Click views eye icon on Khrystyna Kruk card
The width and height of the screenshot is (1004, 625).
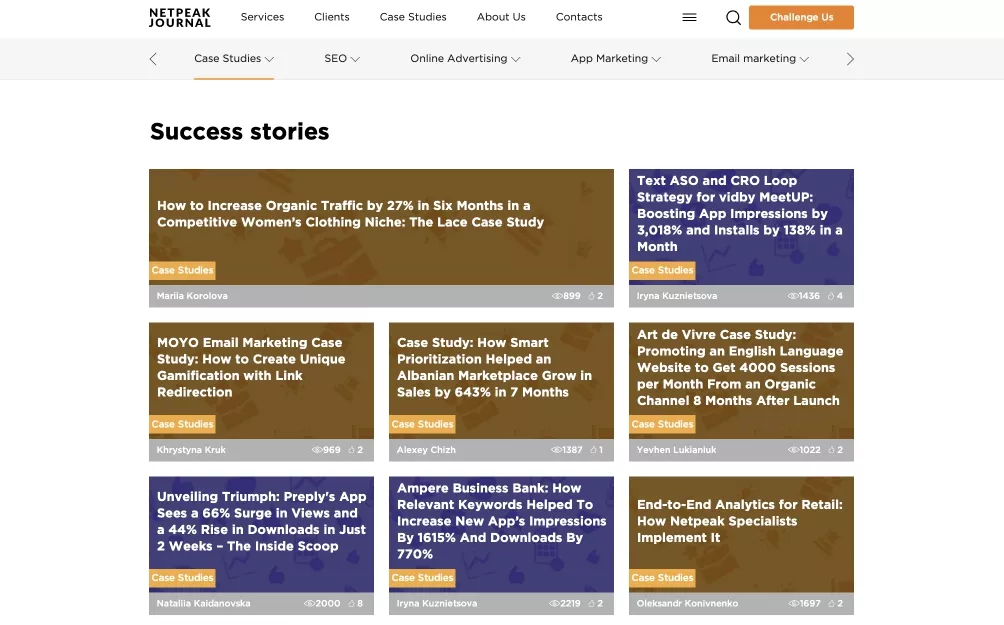[x=316, y=450]
